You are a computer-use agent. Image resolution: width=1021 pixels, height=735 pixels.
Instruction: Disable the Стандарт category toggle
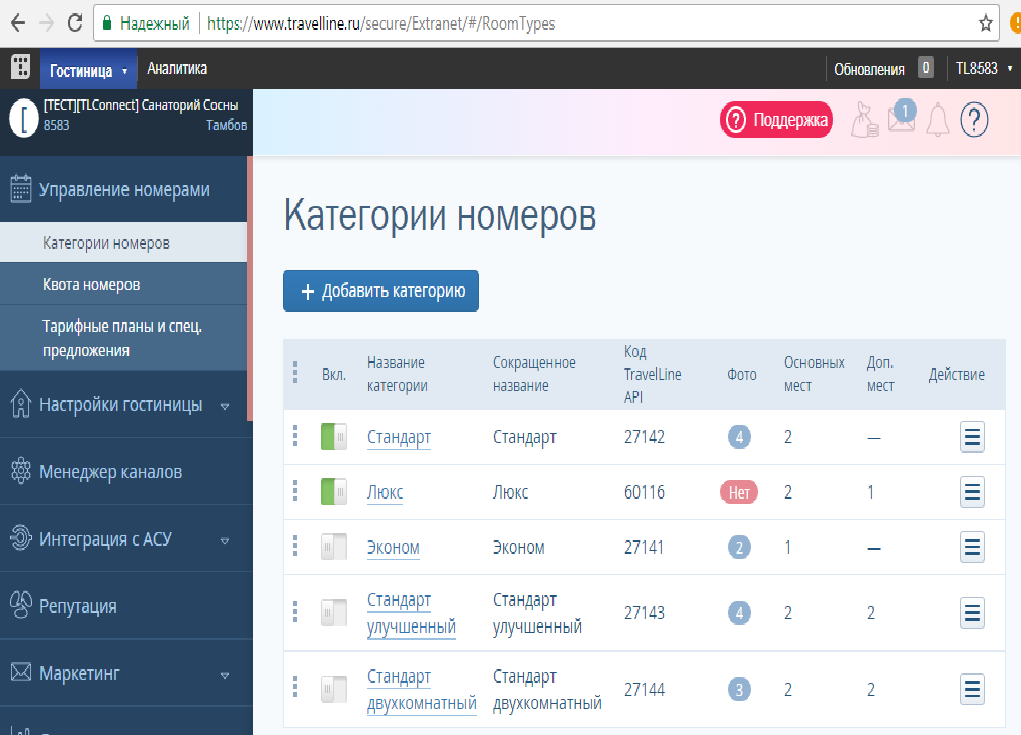pyautogui.click(x=333, y=437)
